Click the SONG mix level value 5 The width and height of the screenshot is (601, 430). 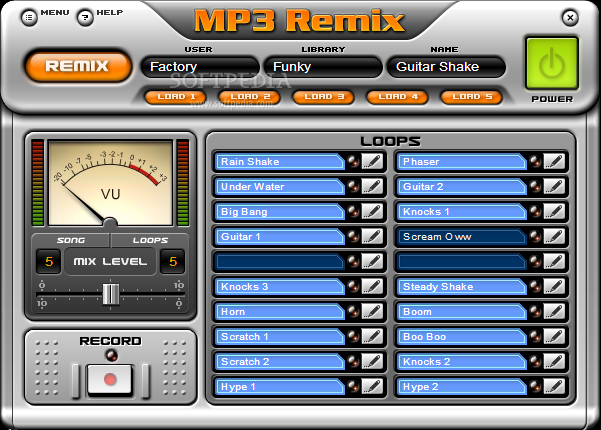[49, 261]
